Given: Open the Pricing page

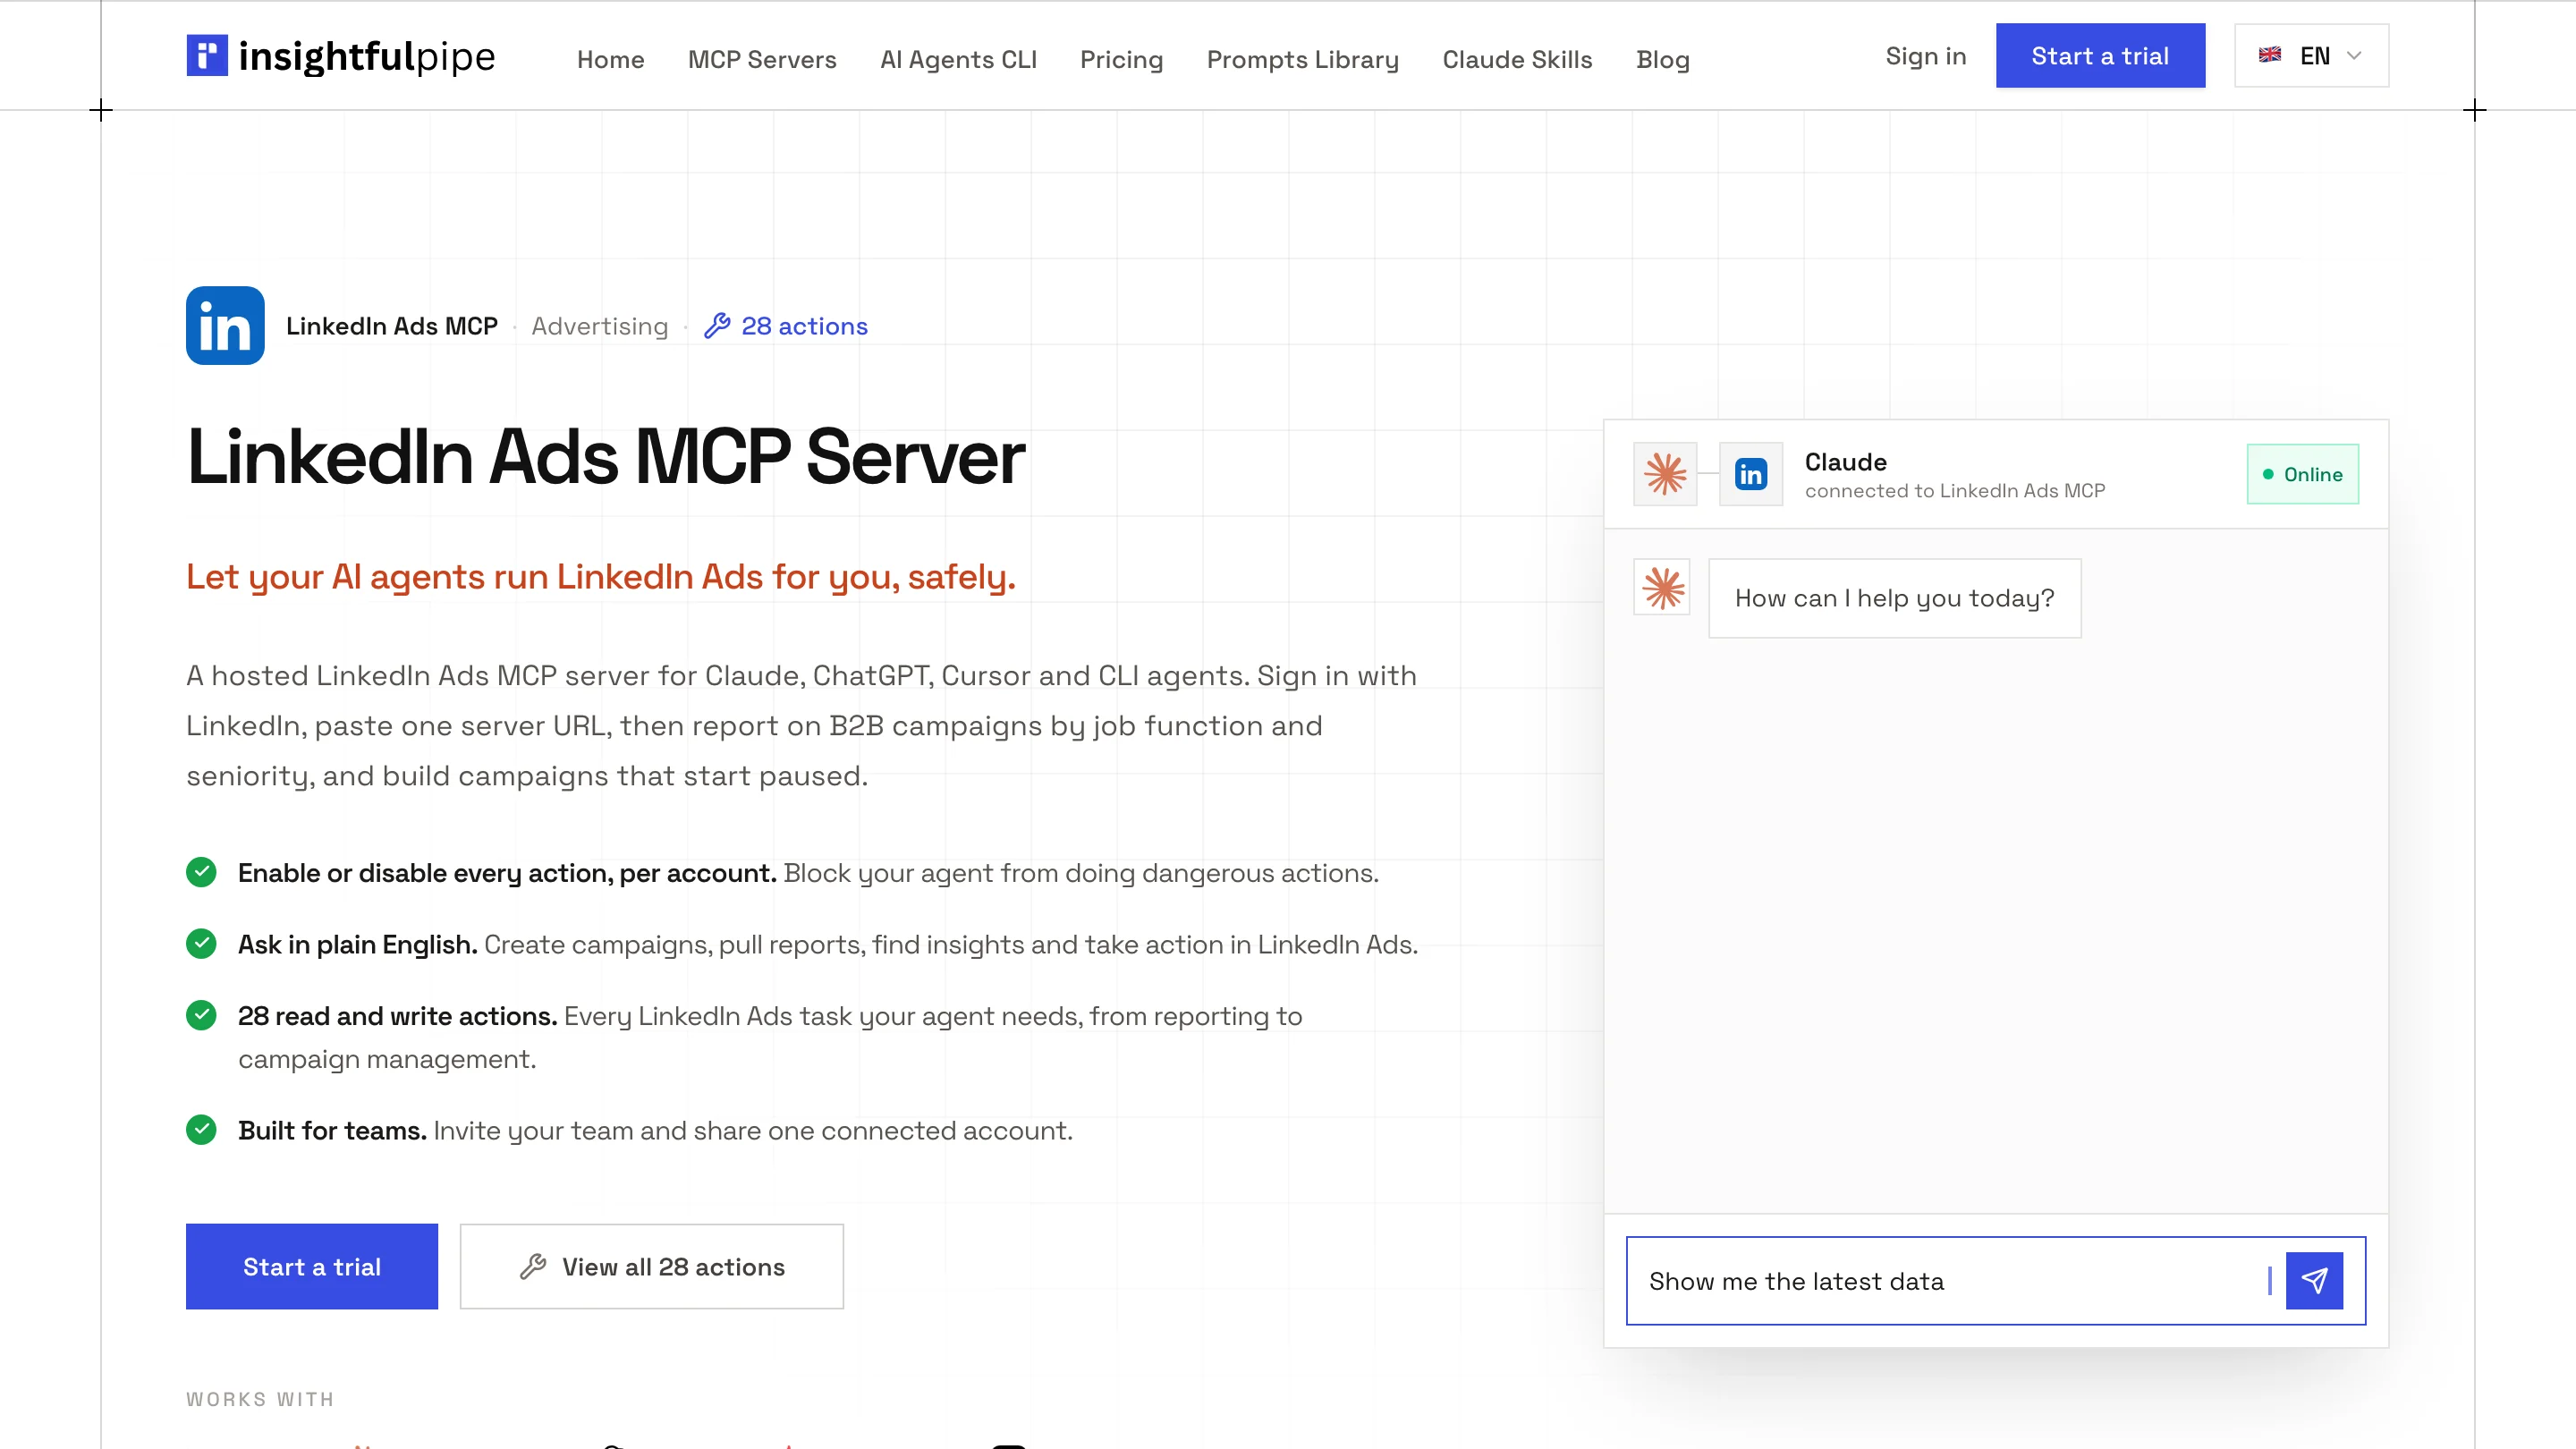Looking at the screenshot, I should [1122, 60].
